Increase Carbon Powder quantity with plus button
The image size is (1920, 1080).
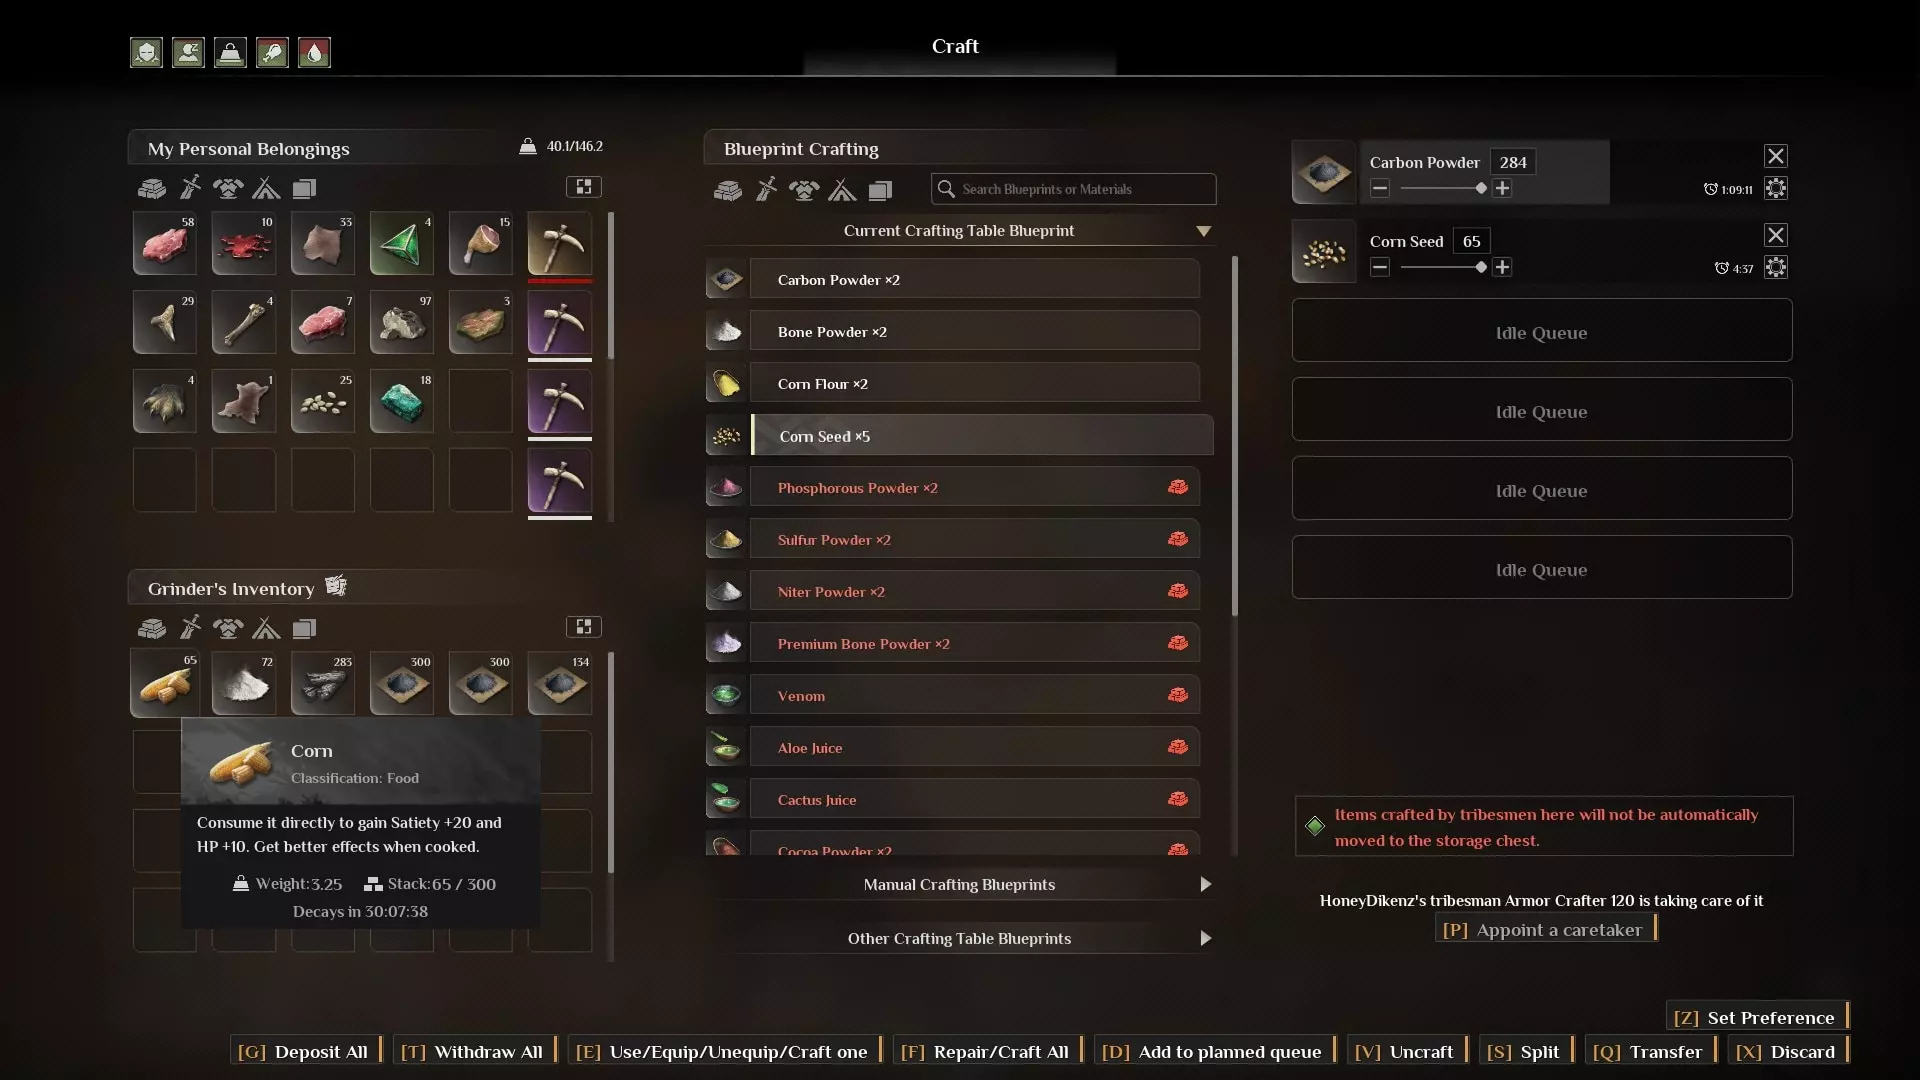tap(1502, 188)
